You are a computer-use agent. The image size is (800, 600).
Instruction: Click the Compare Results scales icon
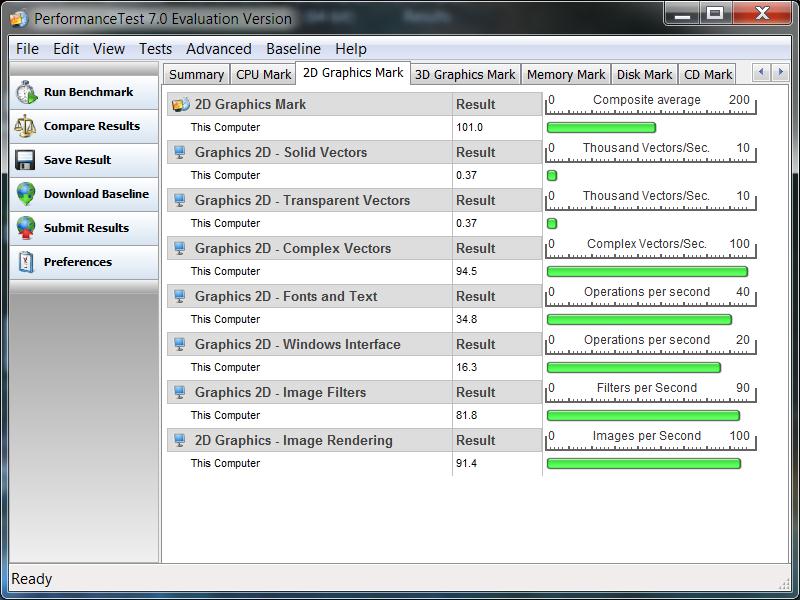tap(25, 126)
